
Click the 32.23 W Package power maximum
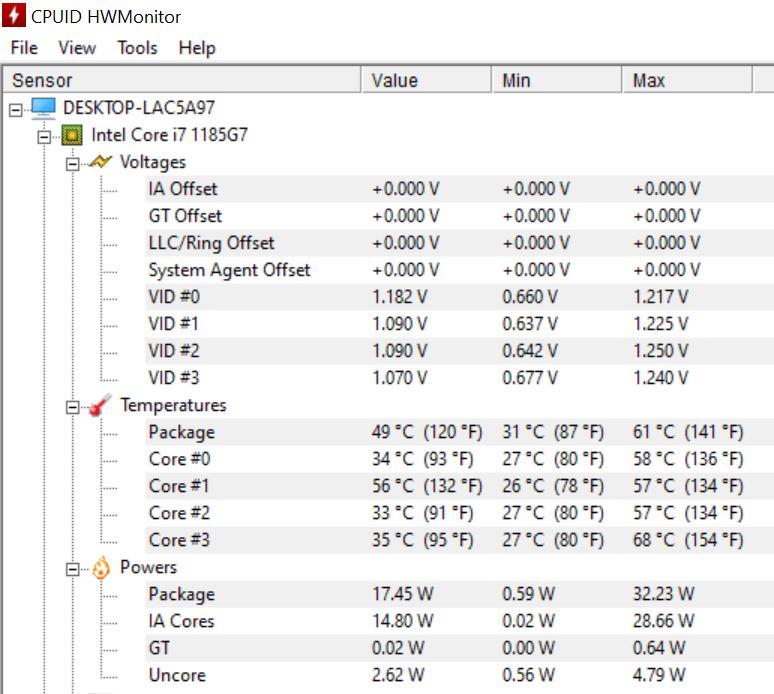(664, 594)
